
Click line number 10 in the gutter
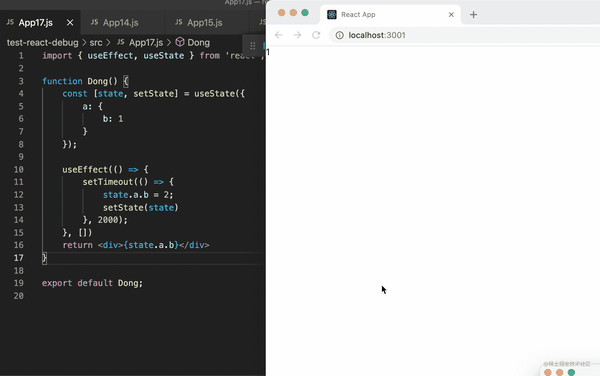tap(19, 169)
